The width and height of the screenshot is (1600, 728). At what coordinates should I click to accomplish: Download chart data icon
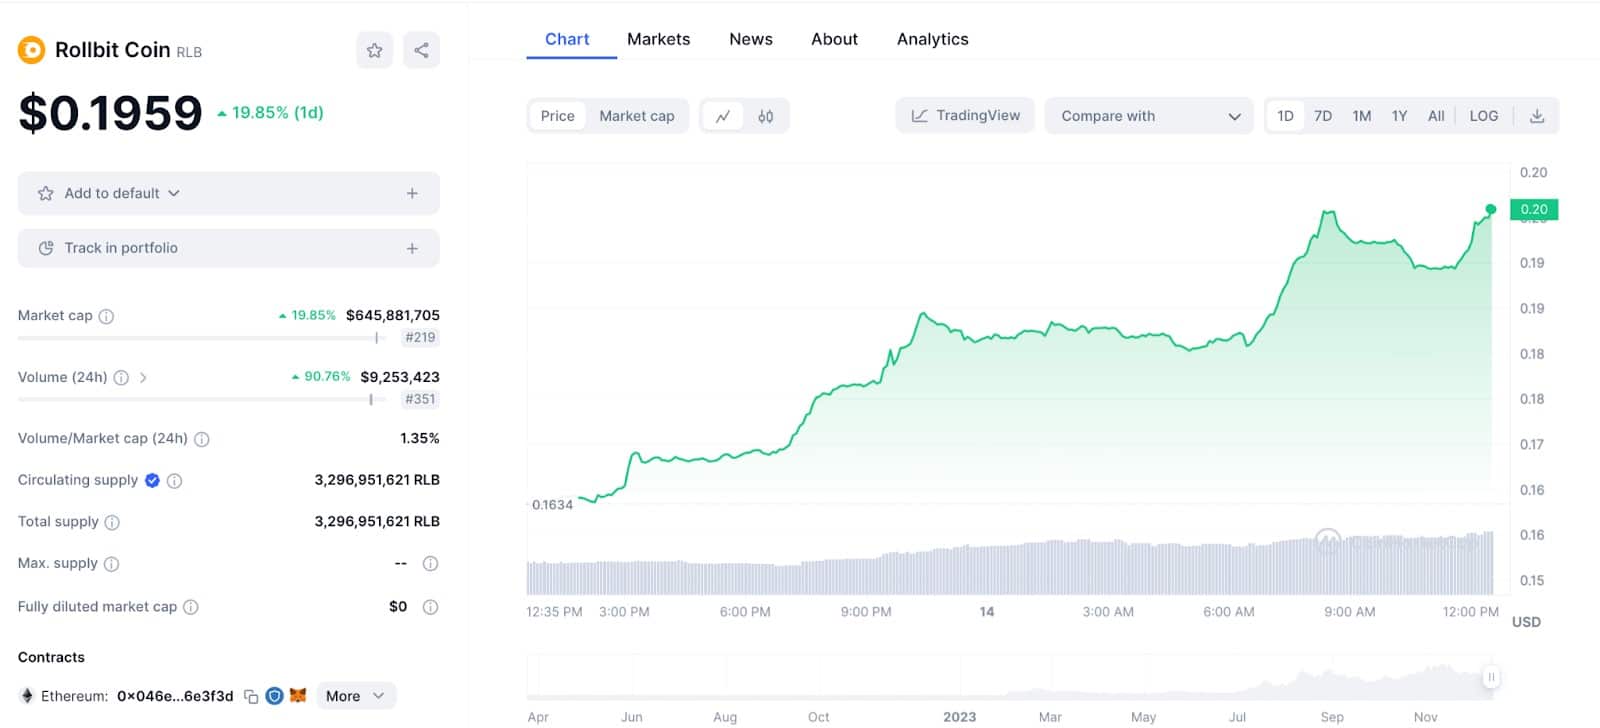(x=1537, y=116)
